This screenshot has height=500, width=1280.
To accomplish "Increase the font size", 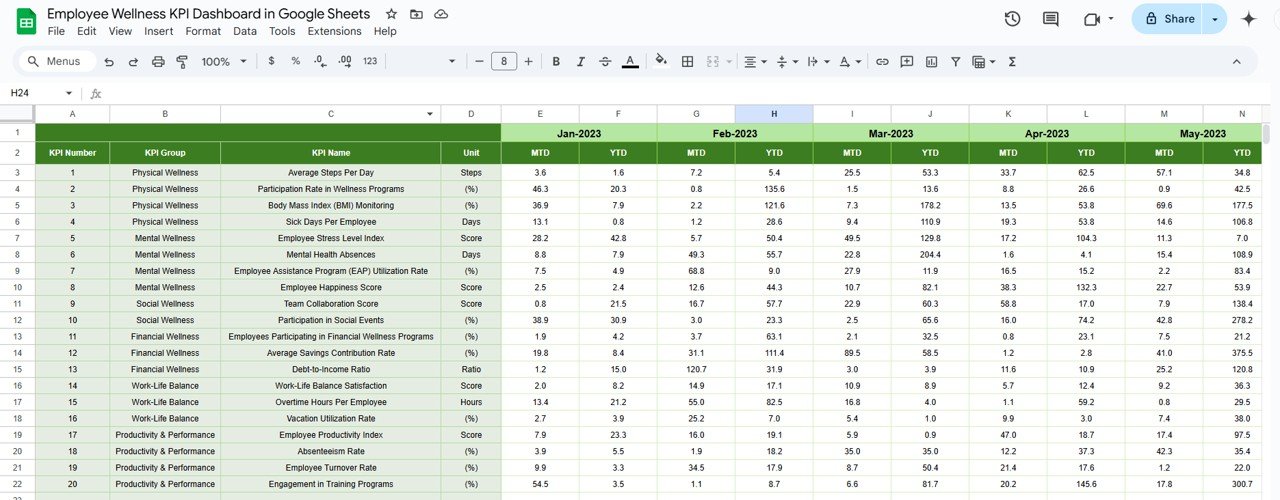I will (528, 62).
